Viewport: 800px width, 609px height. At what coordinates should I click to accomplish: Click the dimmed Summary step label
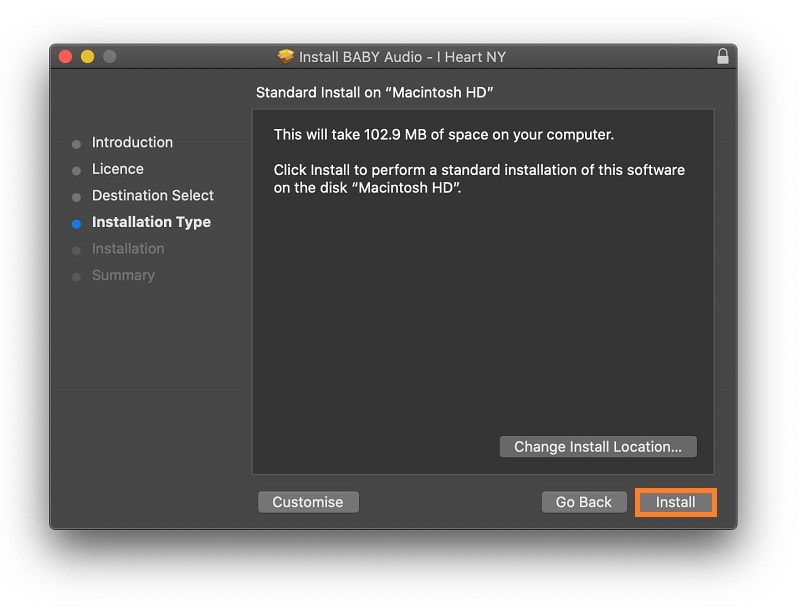coord(123,275)
